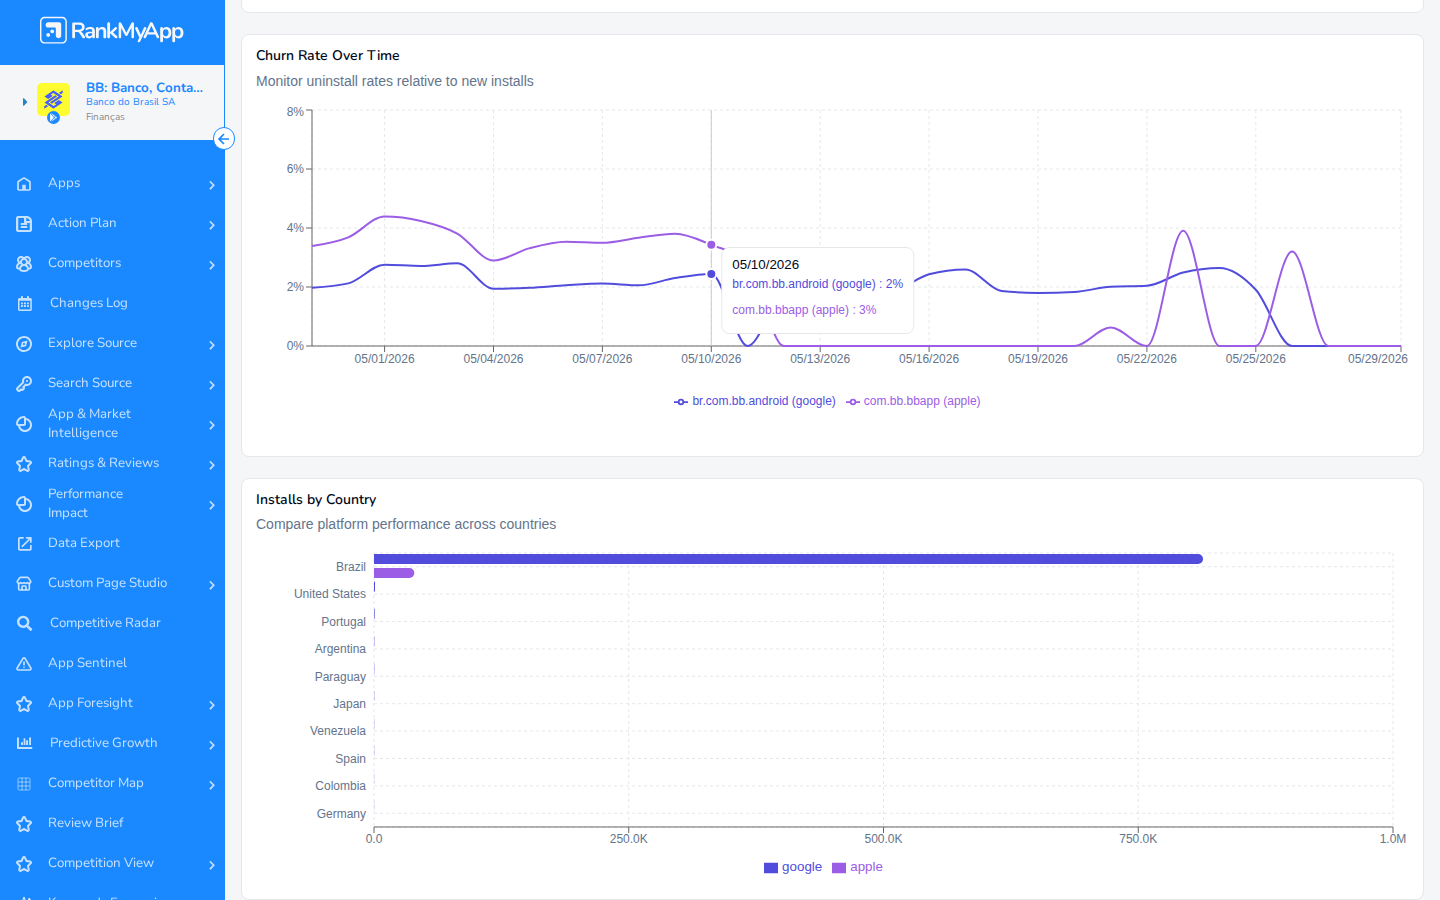Viewport: 1440px width, 900px height.
Task: Click the Competition View star icon
Action: click(x=24, y=864)
